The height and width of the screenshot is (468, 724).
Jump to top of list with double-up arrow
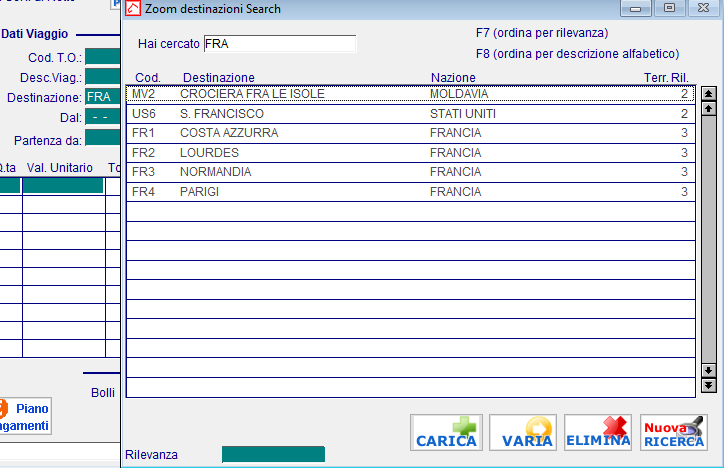[708, 94]
